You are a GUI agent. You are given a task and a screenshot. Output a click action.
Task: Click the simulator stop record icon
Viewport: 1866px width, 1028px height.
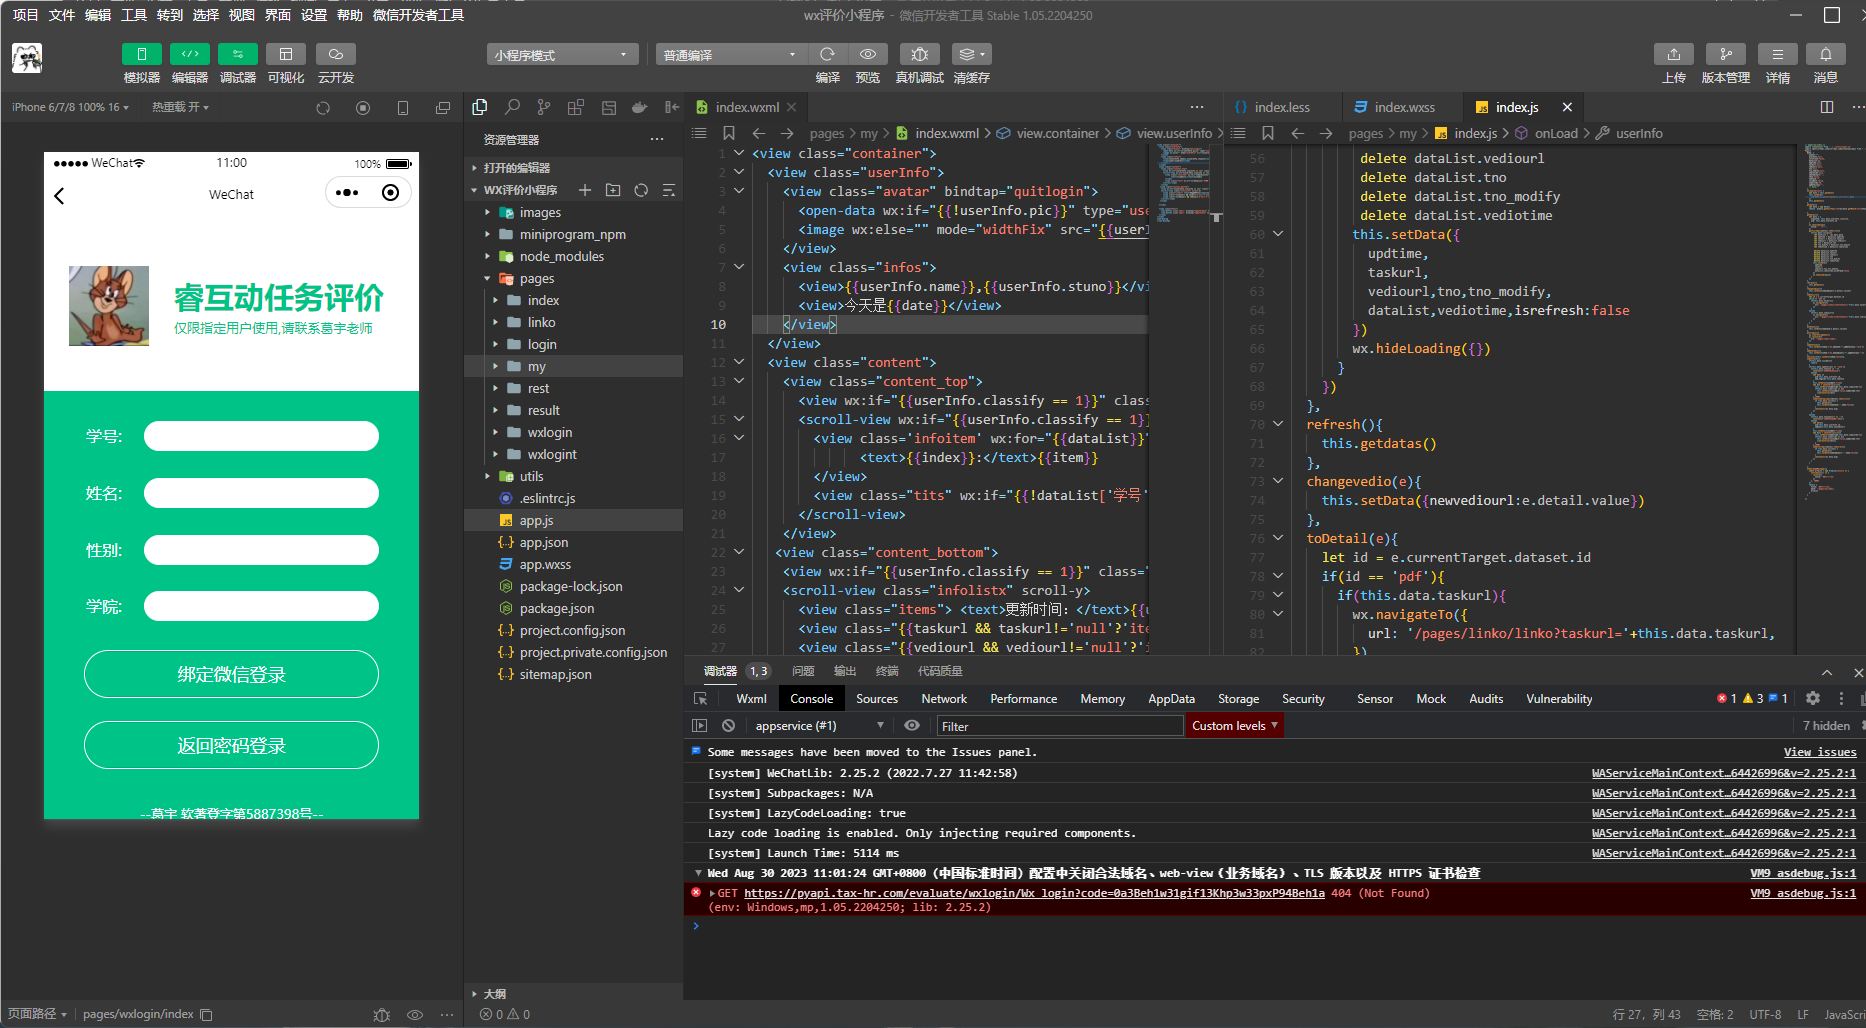point(363,108)
